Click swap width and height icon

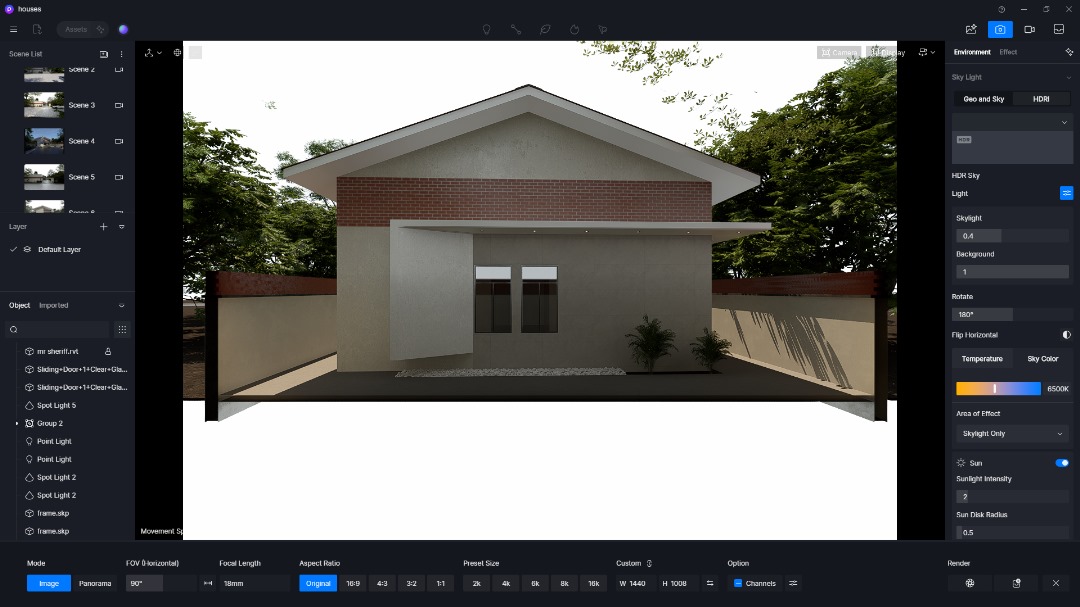click(710, 583)
